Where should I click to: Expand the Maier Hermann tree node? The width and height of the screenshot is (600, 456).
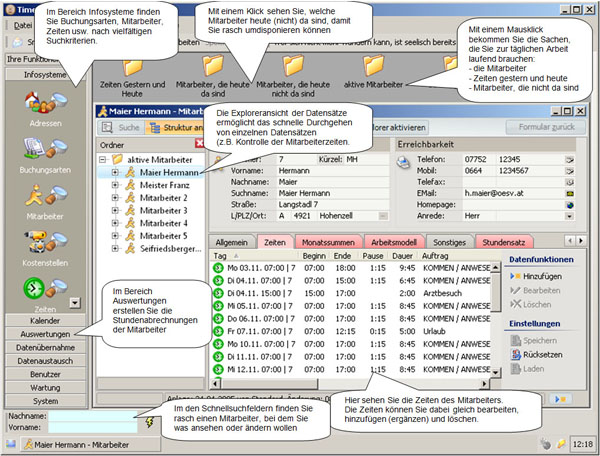click(x=115, y=173)
